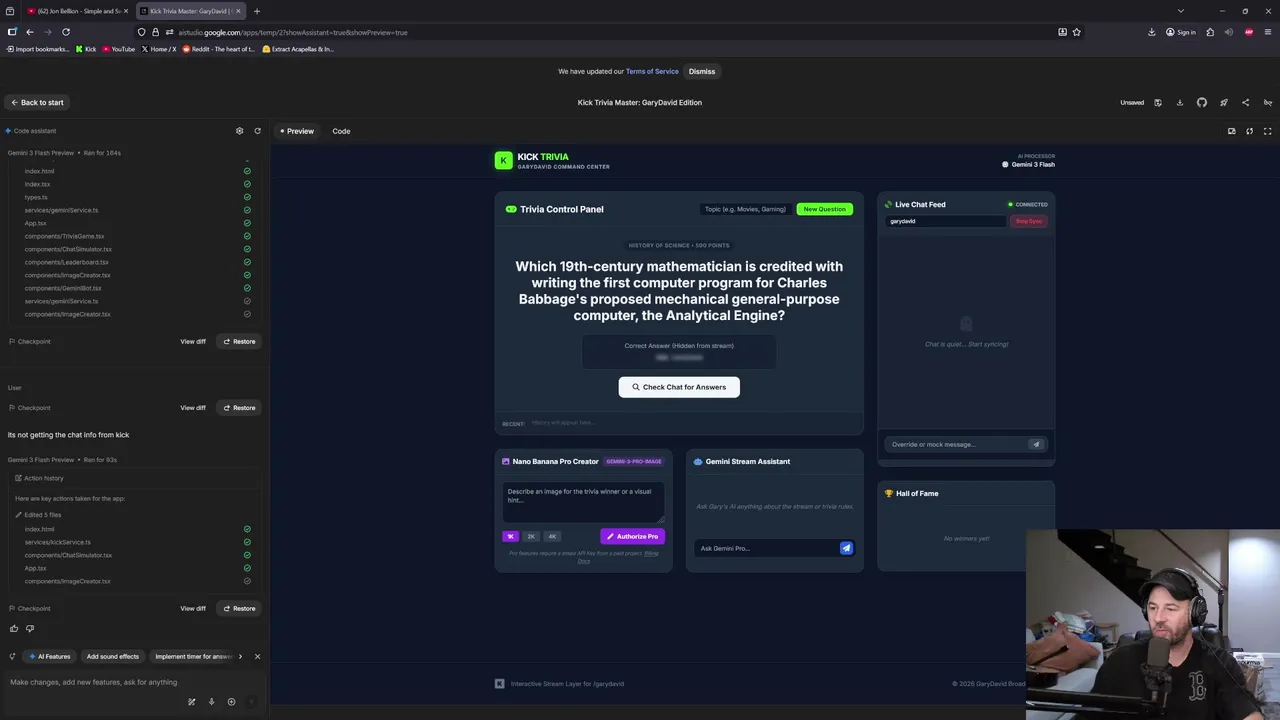
Task: Open the GitHub export icon
Action: [x=1202, y=102]
